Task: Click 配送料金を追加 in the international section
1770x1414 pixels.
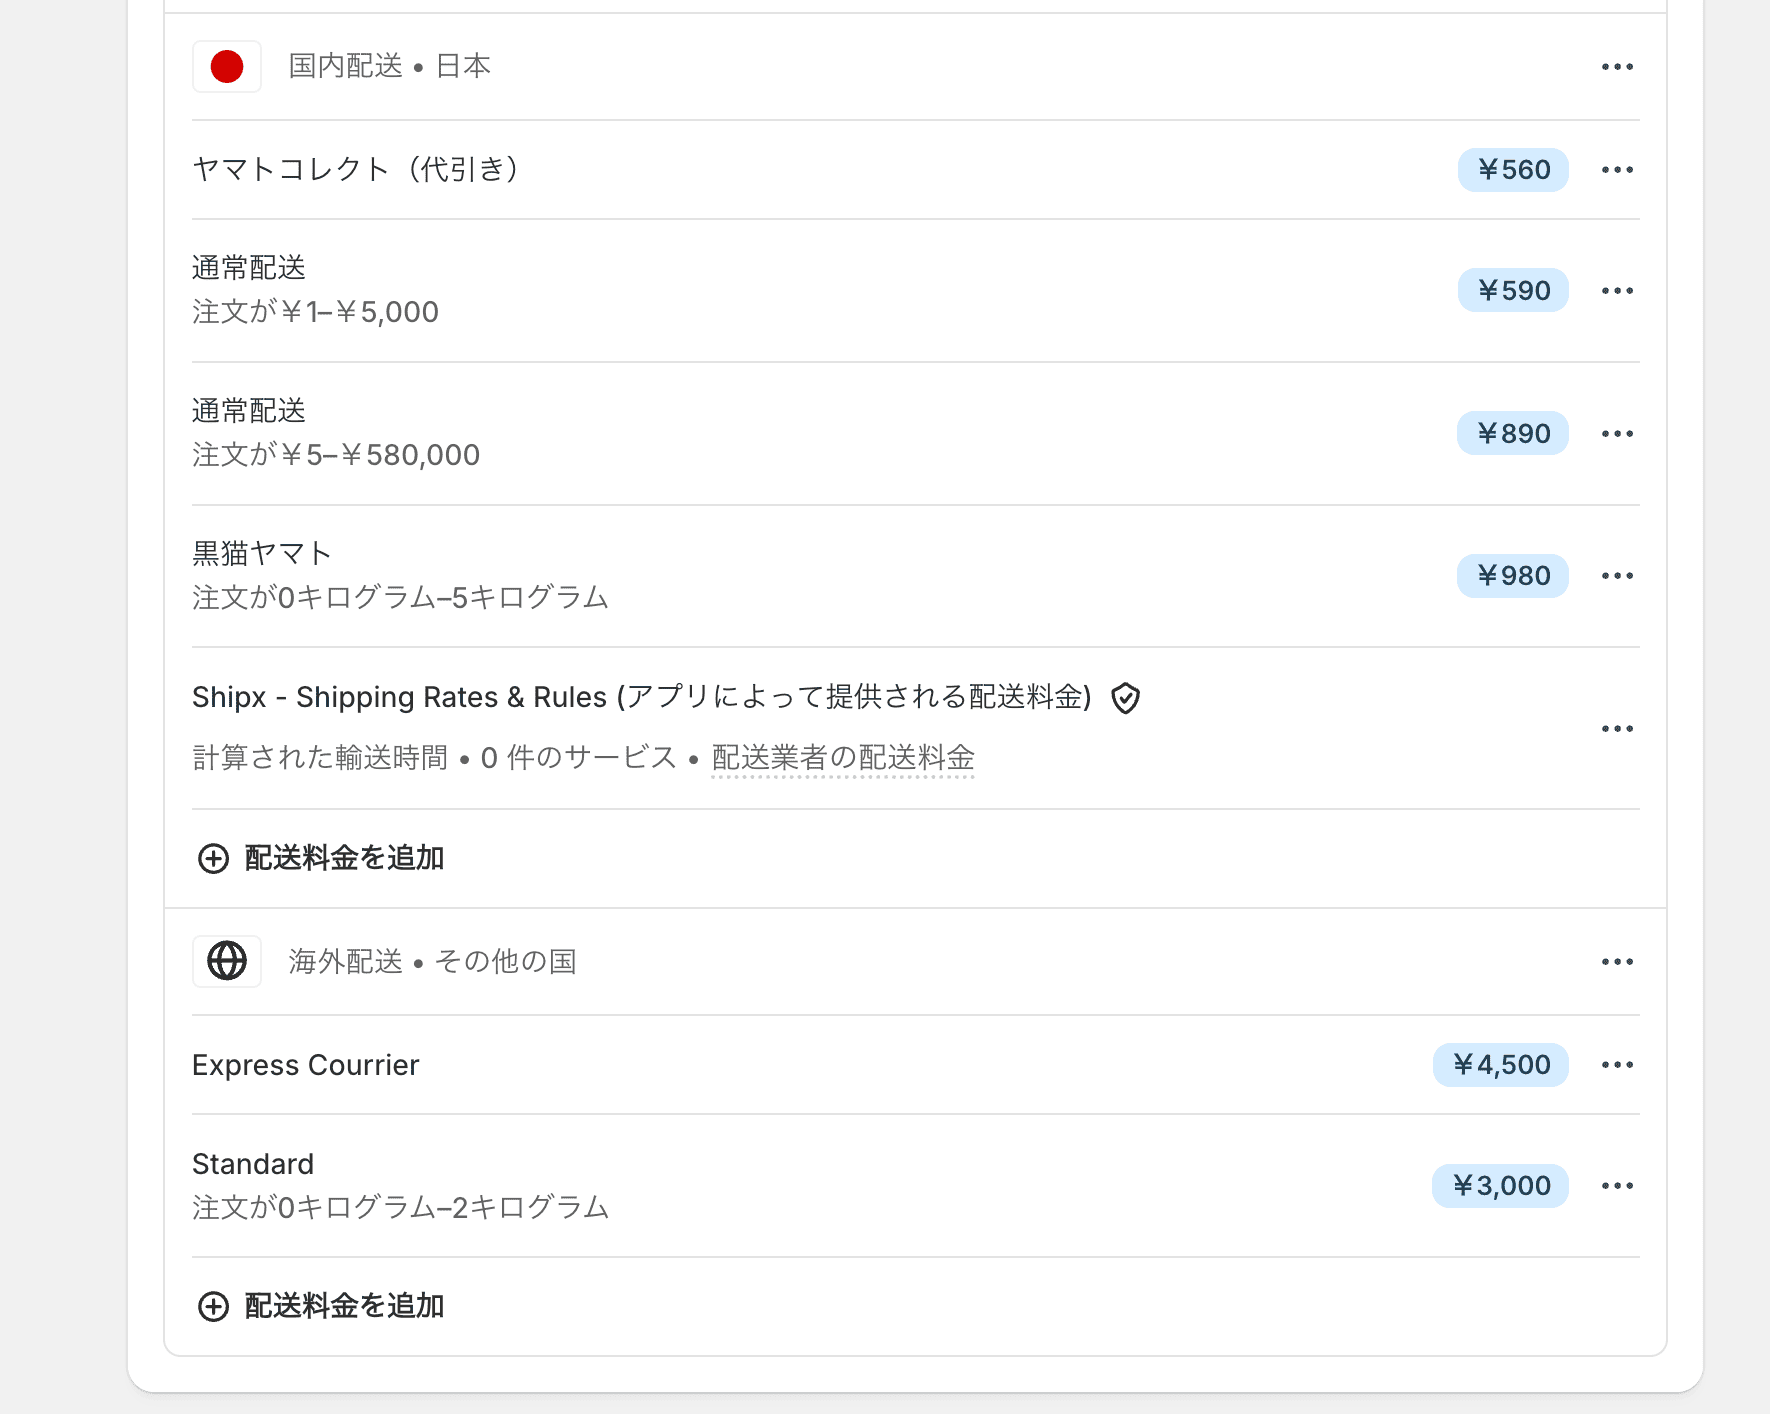Action: click(343, 1306)
